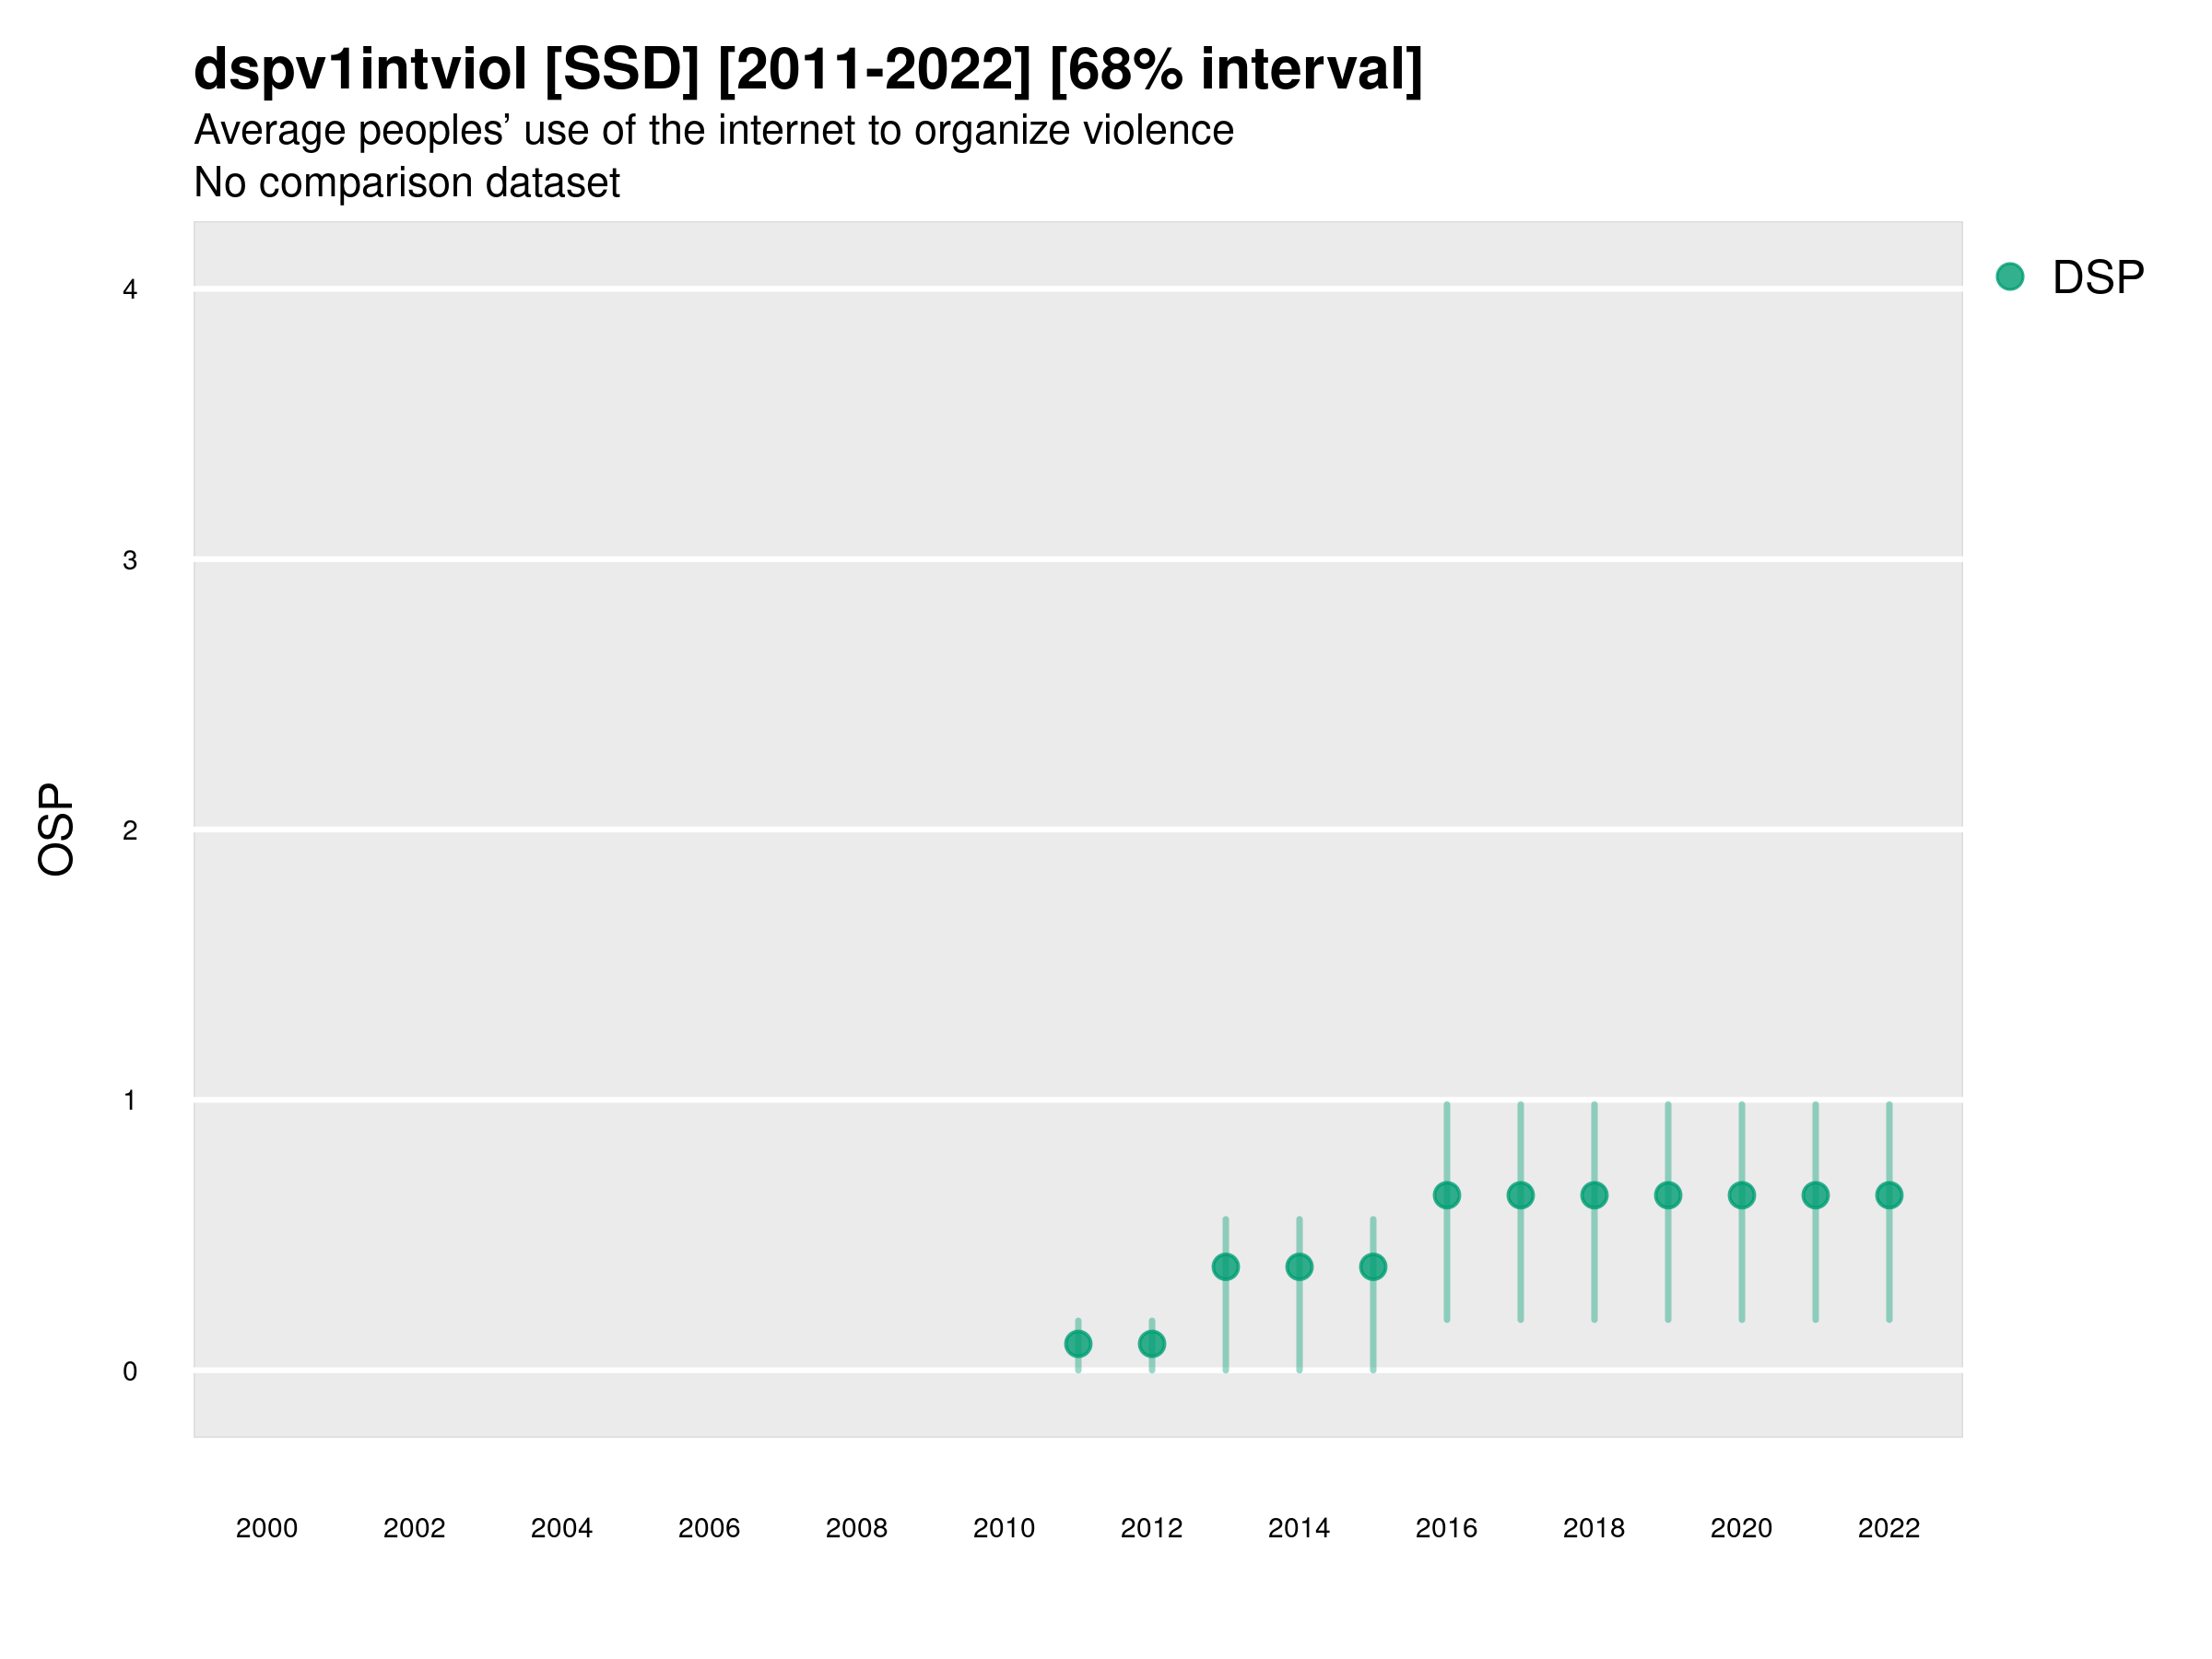Screen dimensions: 2212x1659
Task: Click the 2016 DSP data point
Action: pos(1447,1195)
